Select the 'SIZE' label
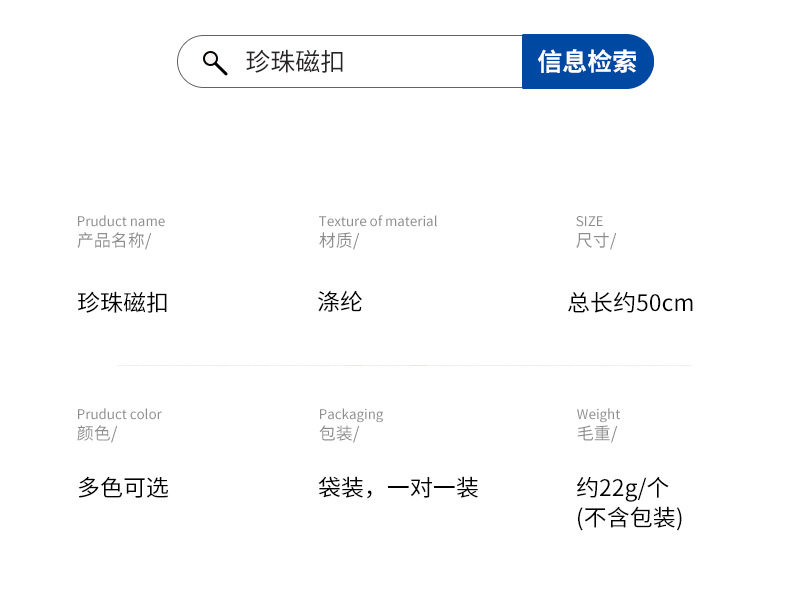The image size is (790, 597). 589,221
